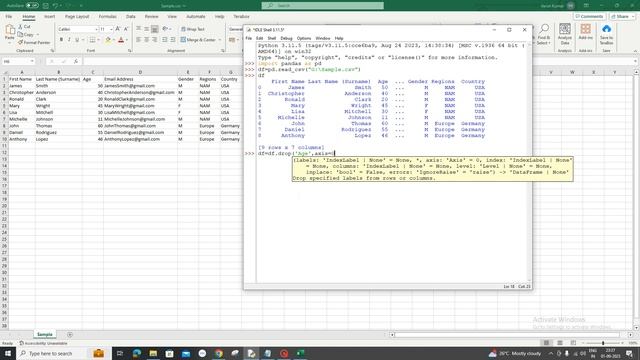Click the Save icon in Excel title bar

click(x=46, y=6)
